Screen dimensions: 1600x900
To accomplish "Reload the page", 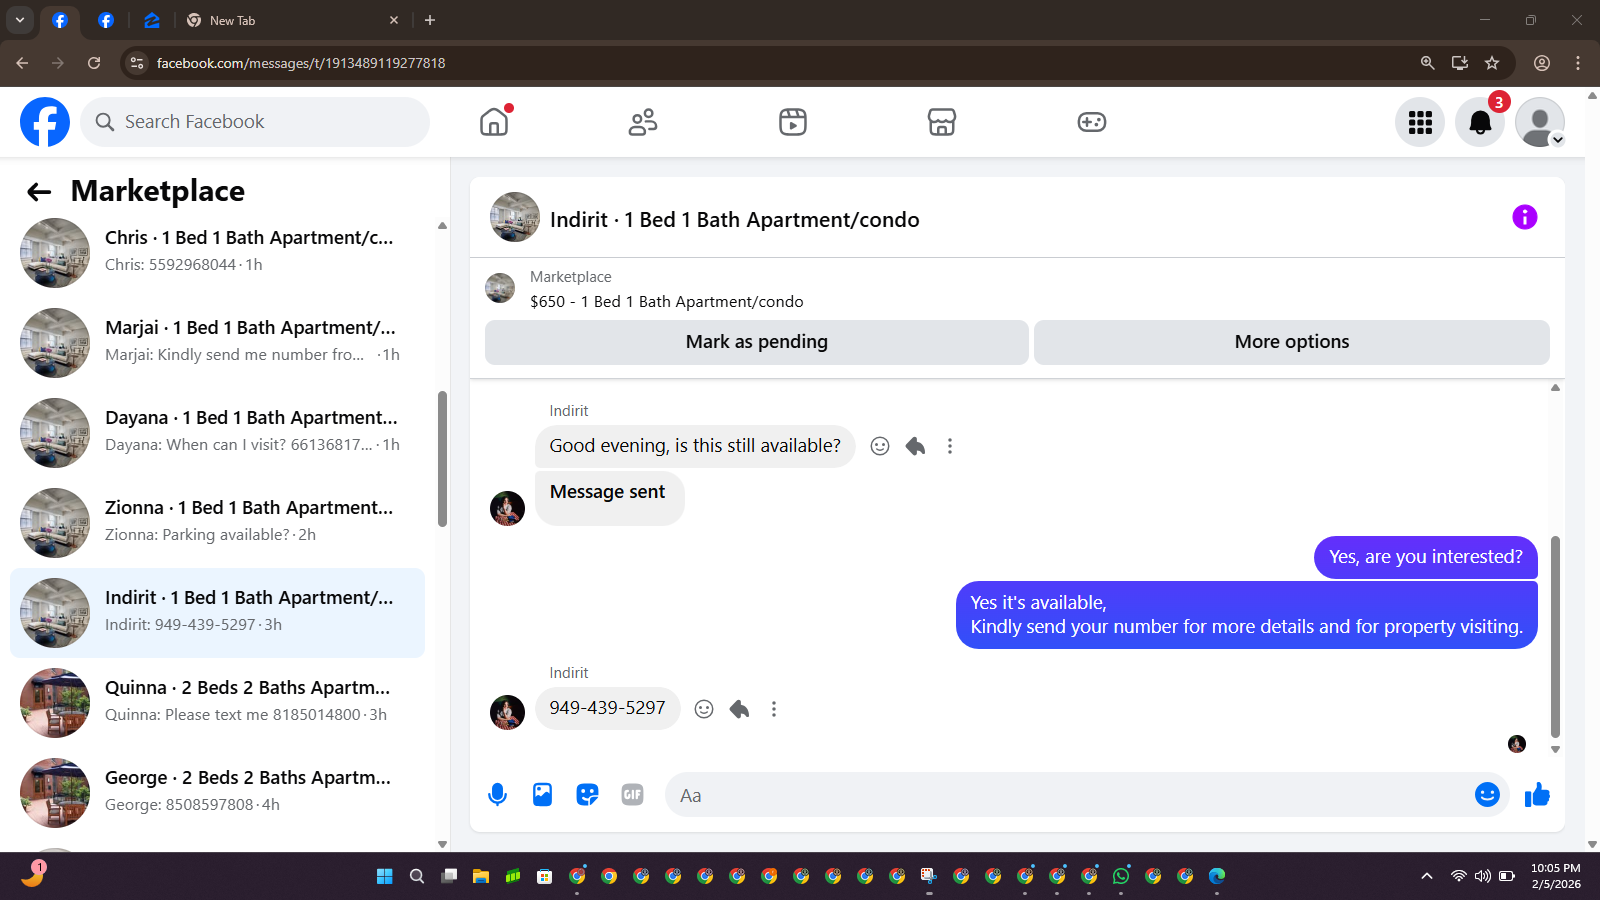I will (94, 63).
